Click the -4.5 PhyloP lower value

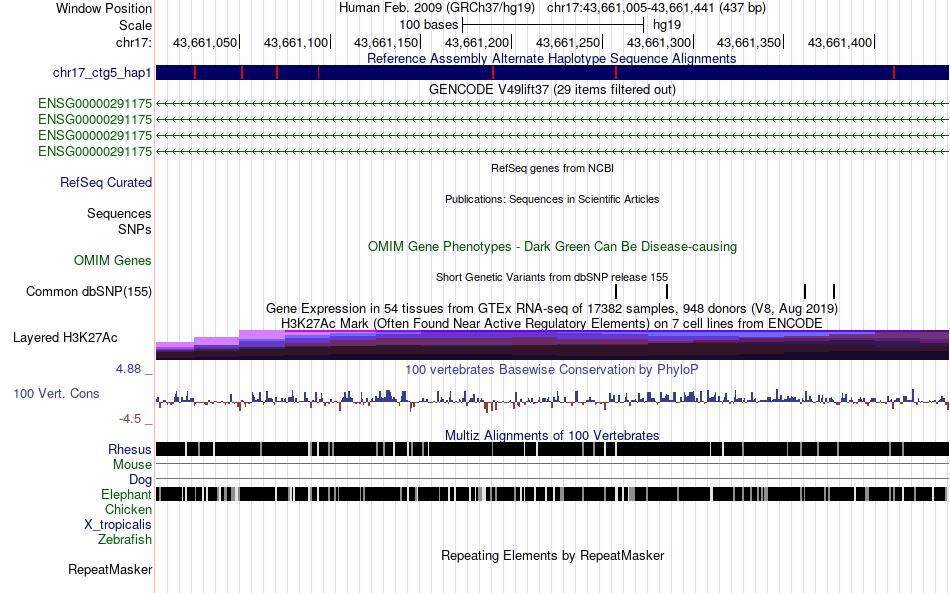tap(130, 419)
